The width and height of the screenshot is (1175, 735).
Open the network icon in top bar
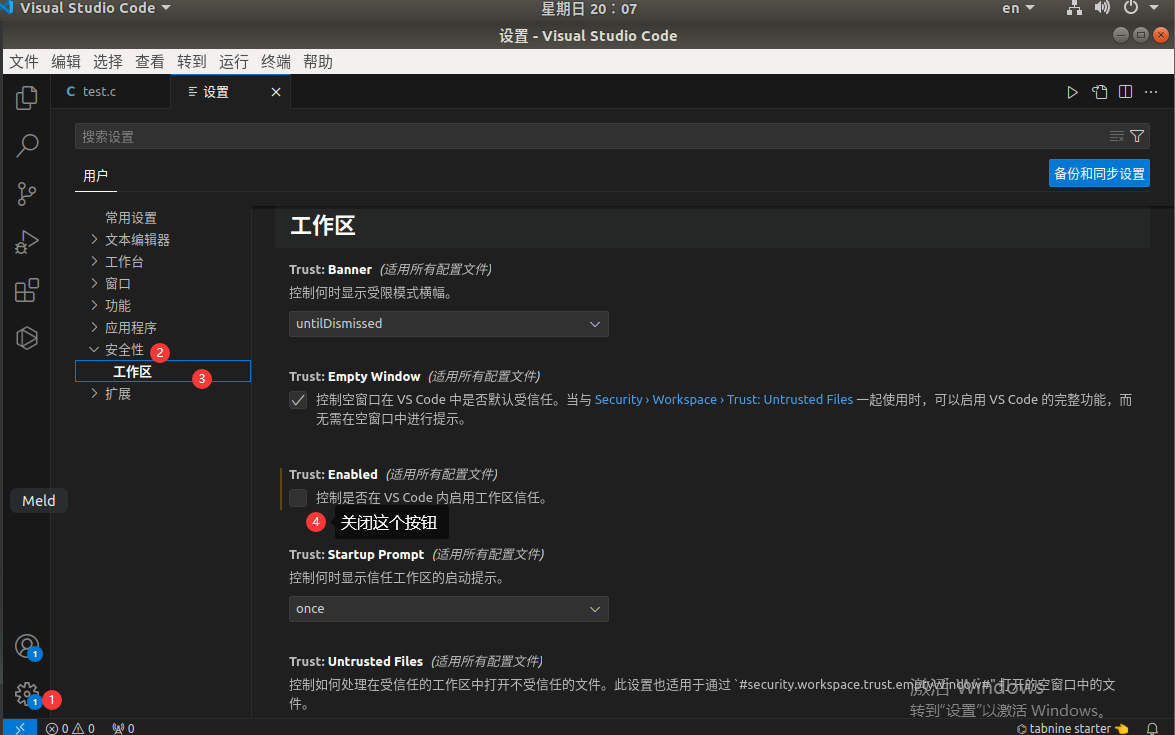tap(1074, 8)
